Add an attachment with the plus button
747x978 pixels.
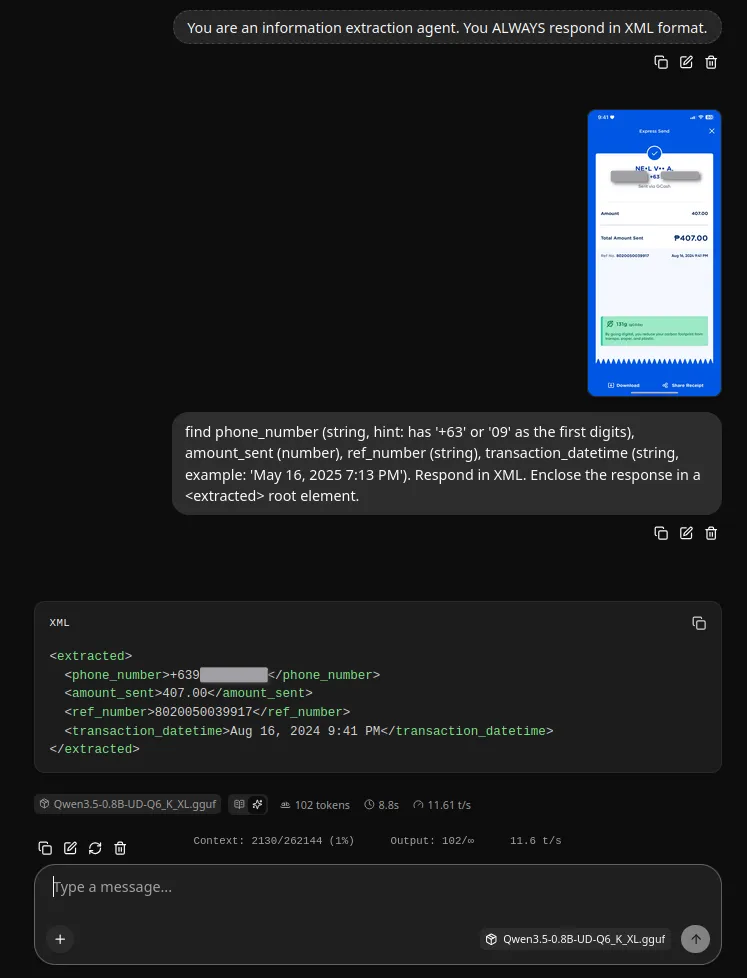tap(60, 939)
